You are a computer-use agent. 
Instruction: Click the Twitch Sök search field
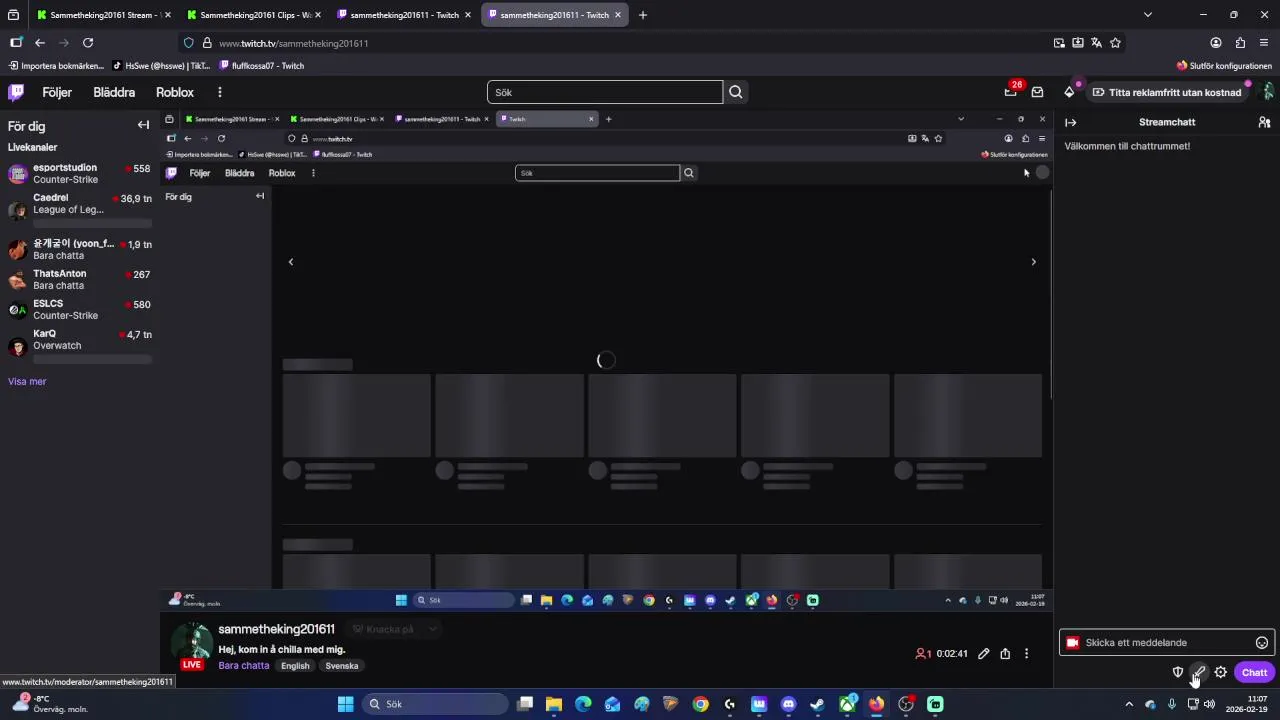point(605,92)
